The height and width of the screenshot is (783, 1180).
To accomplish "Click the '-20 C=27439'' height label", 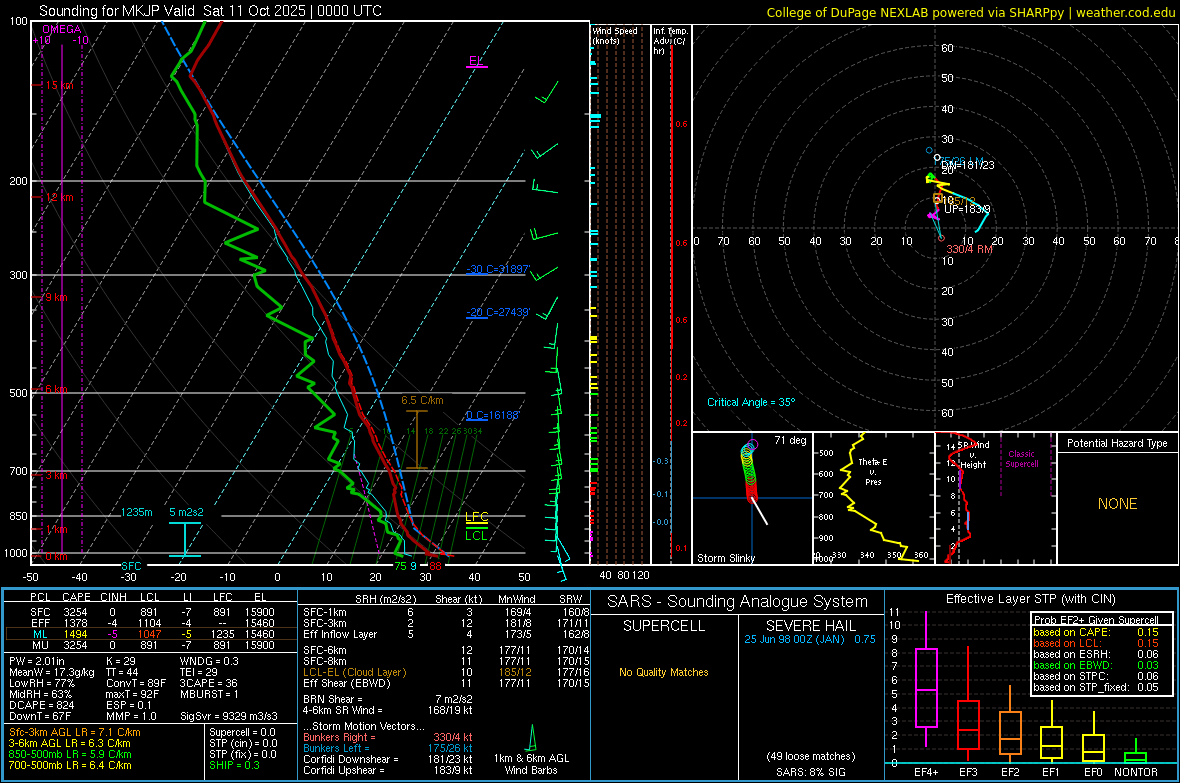I will point(498,312).
